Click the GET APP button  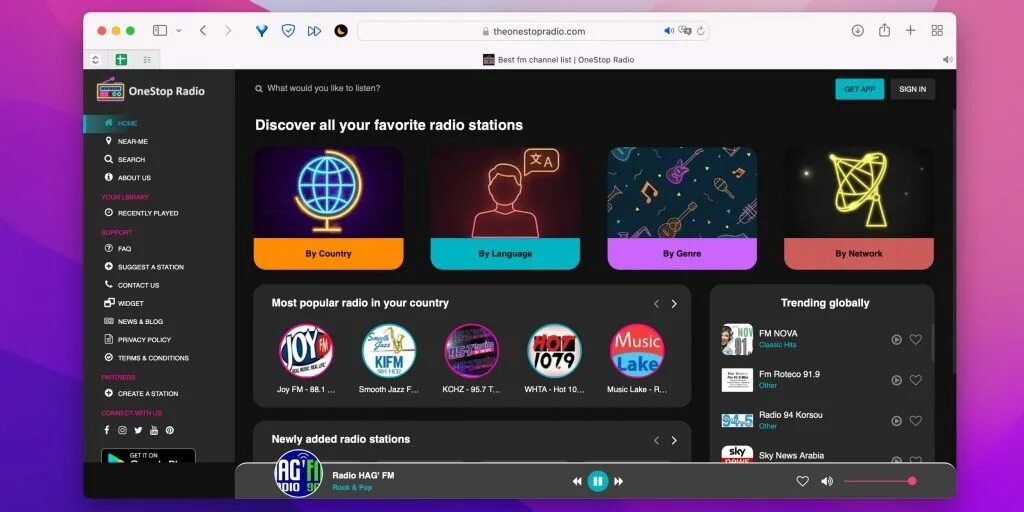click(x=859, y=89)
